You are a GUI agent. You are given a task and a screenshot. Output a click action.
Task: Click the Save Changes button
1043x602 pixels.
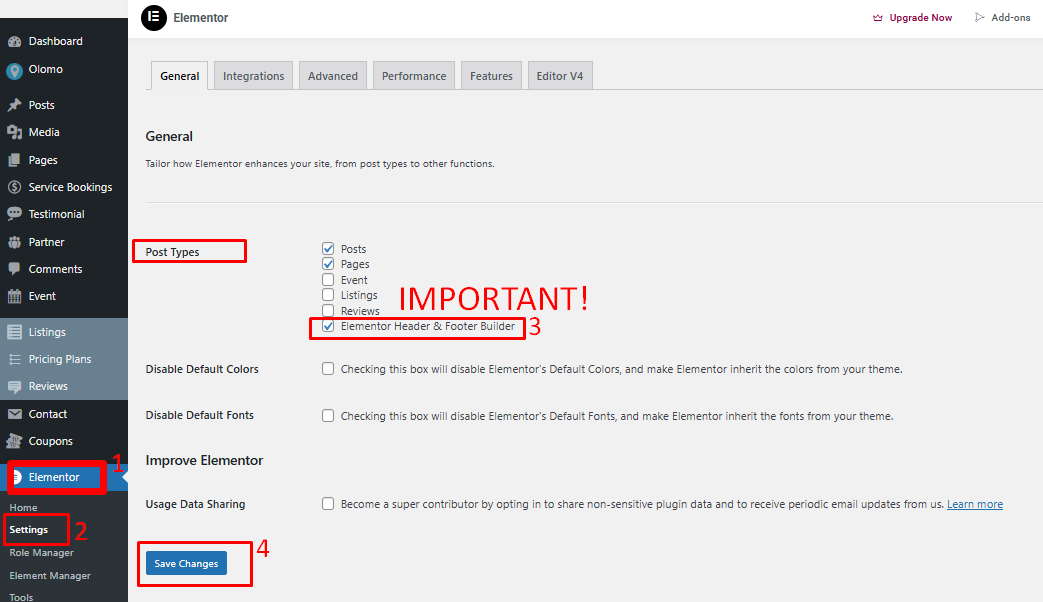click(x=186, y=564)
